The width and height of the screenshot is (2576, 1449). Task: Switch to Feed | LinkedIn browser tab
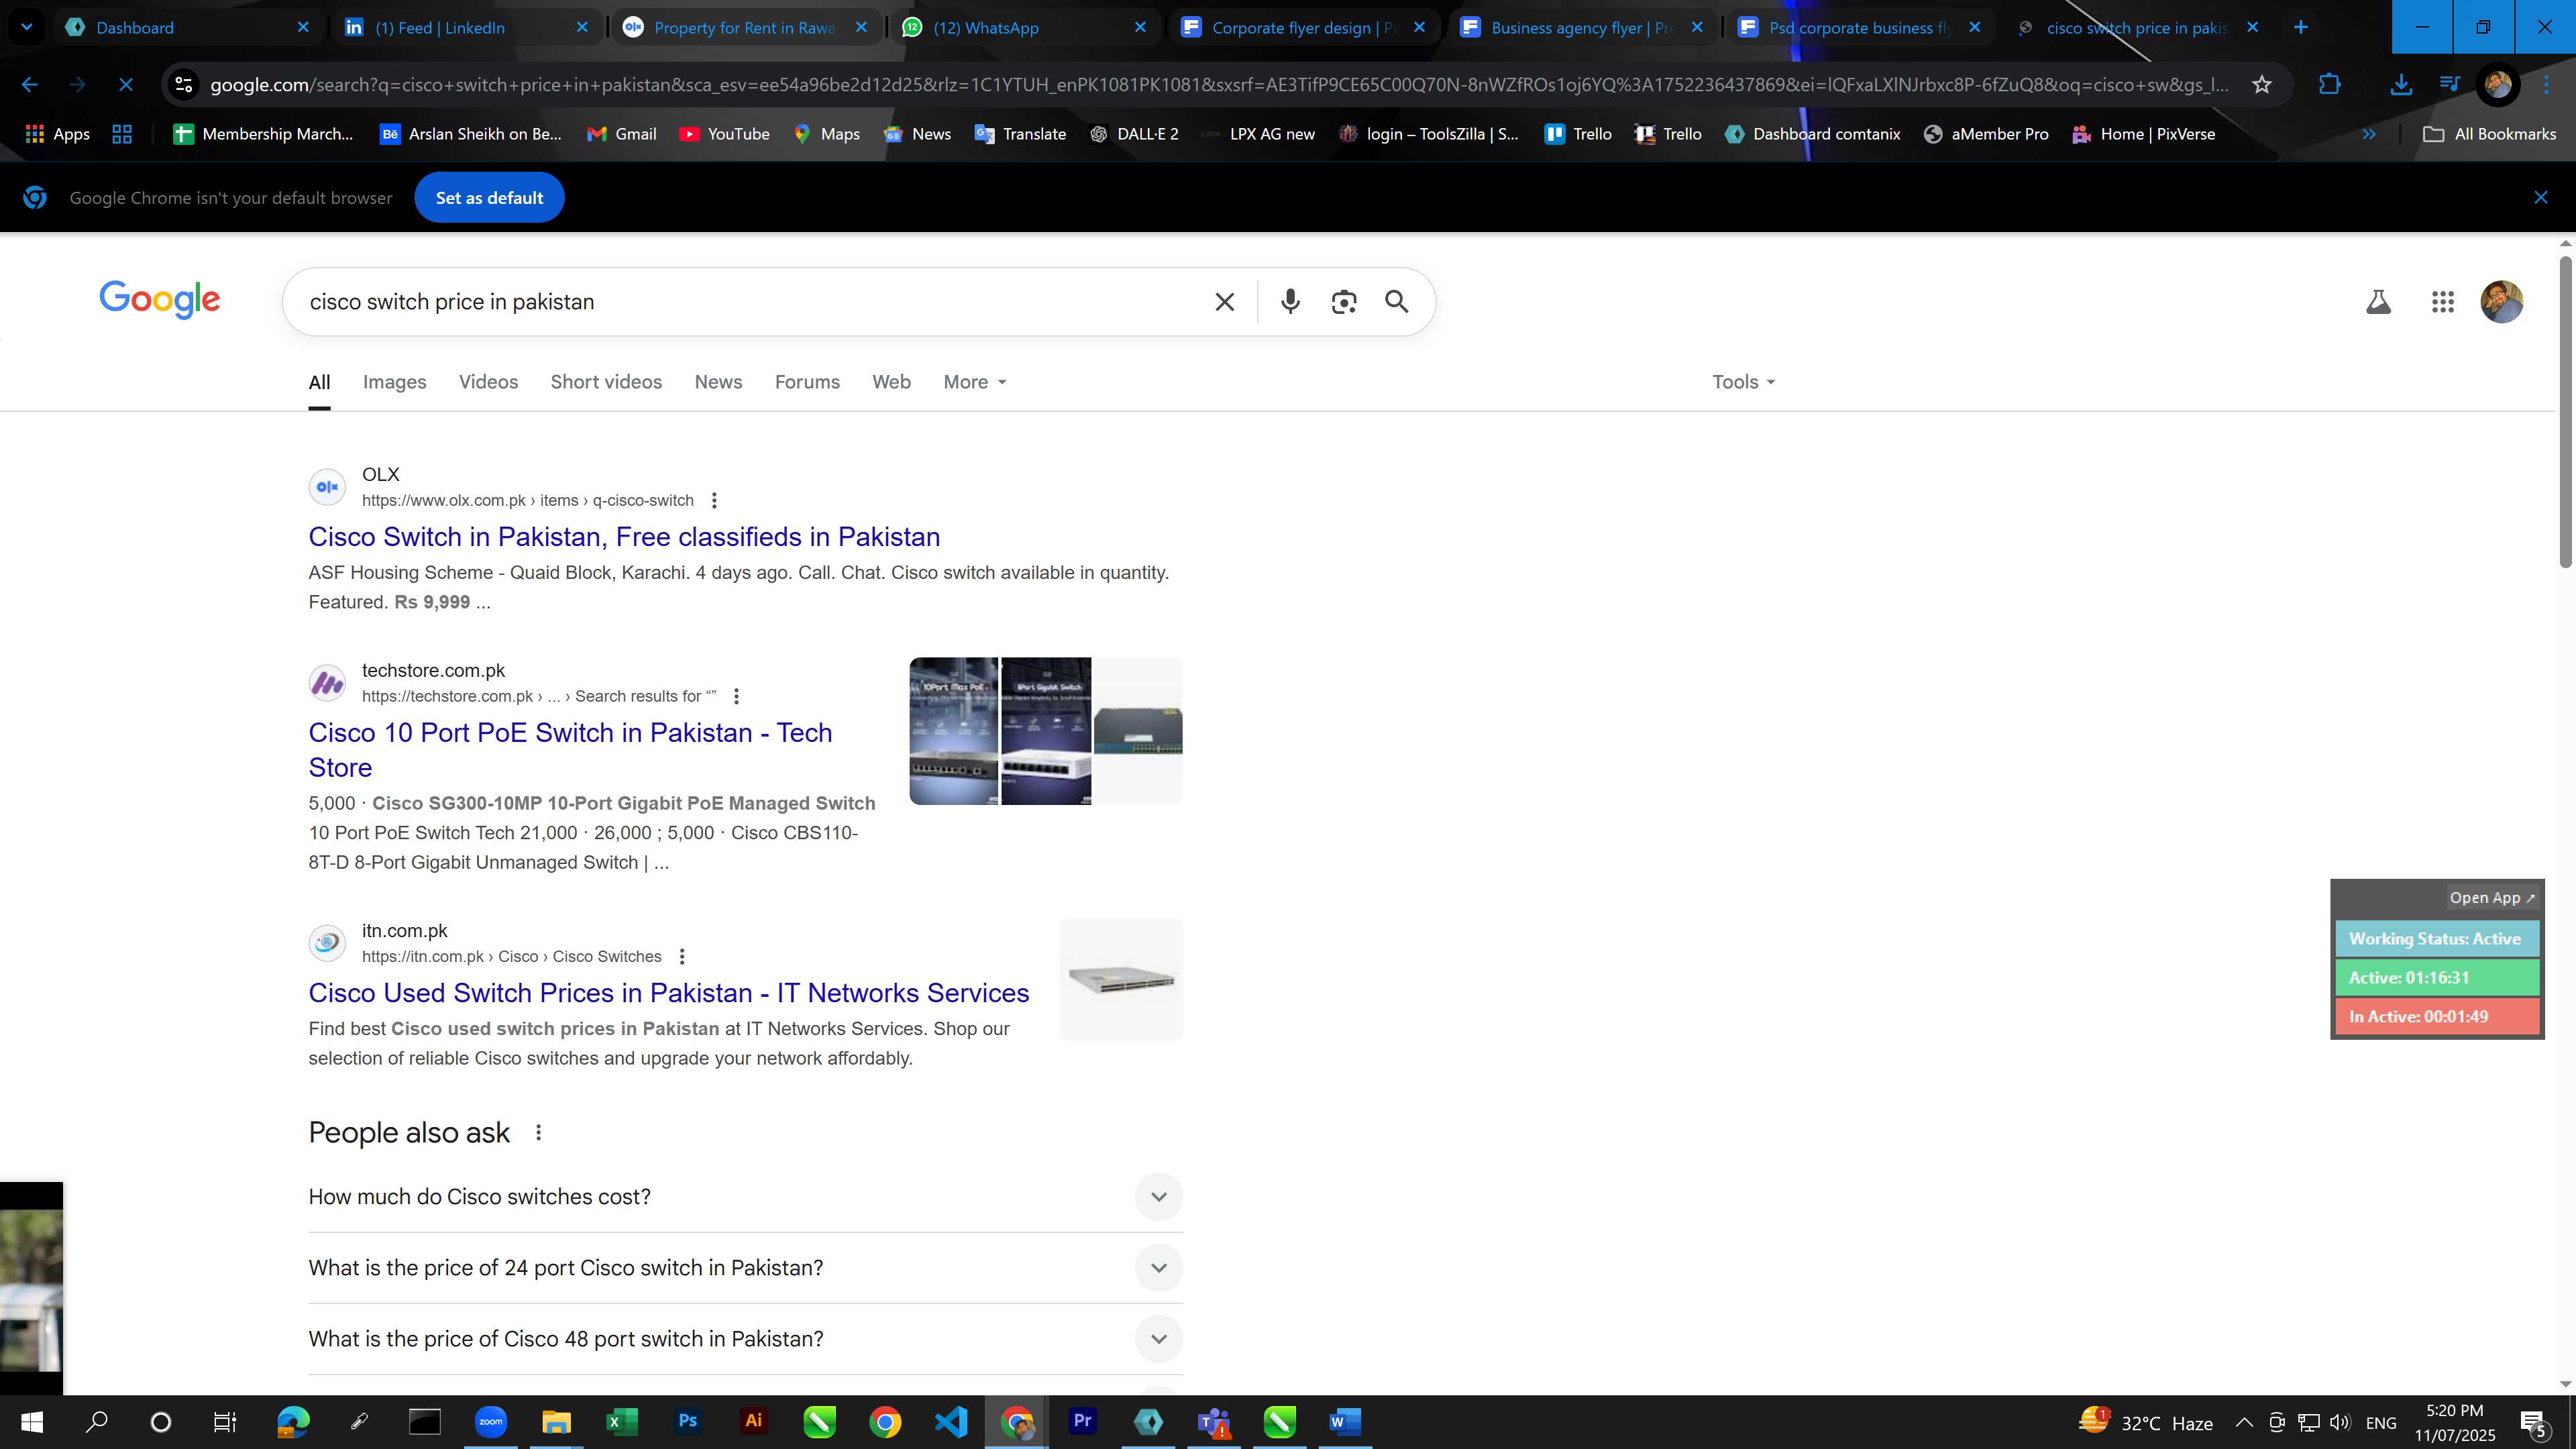click(x=466, y=27)
